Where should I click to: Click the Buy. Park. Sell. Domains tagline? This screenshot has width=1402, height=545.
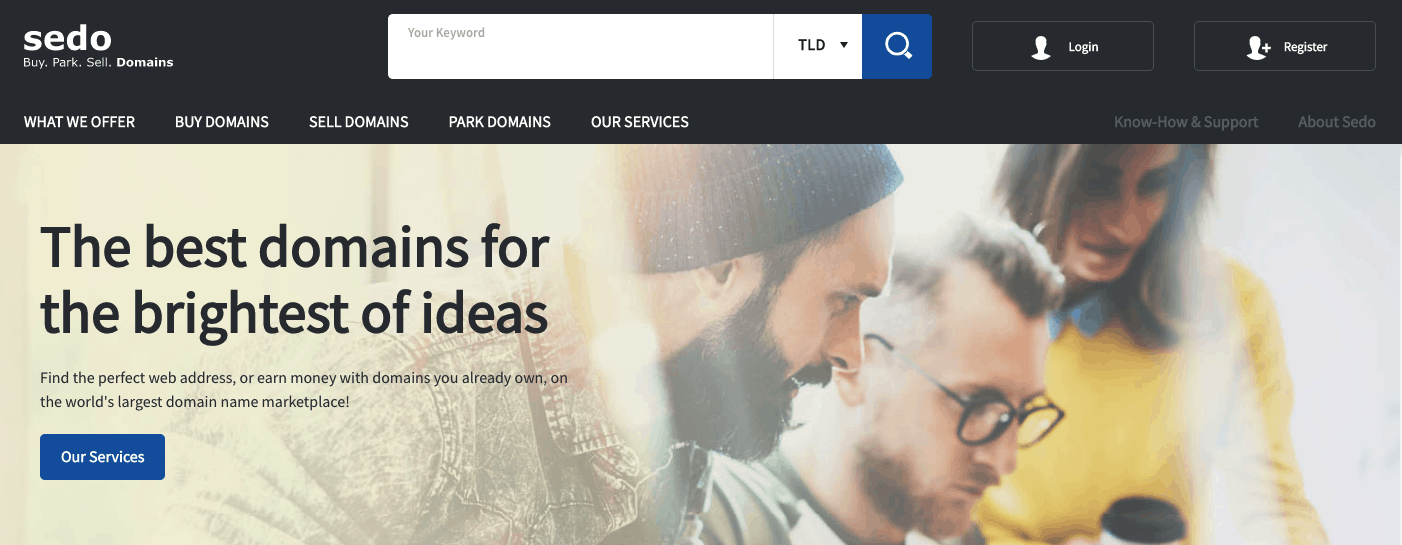tap(98, 62)
